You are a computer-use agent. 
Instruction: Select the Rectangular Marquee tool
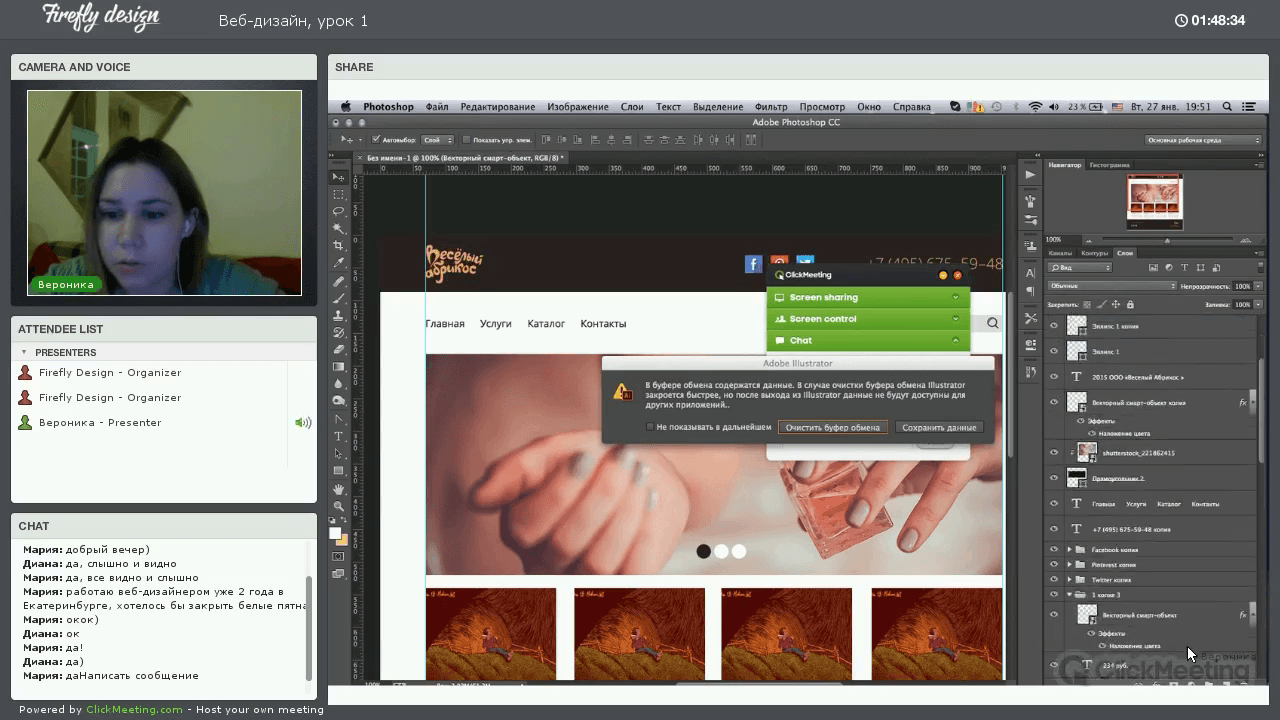click(x=339, y=194)
